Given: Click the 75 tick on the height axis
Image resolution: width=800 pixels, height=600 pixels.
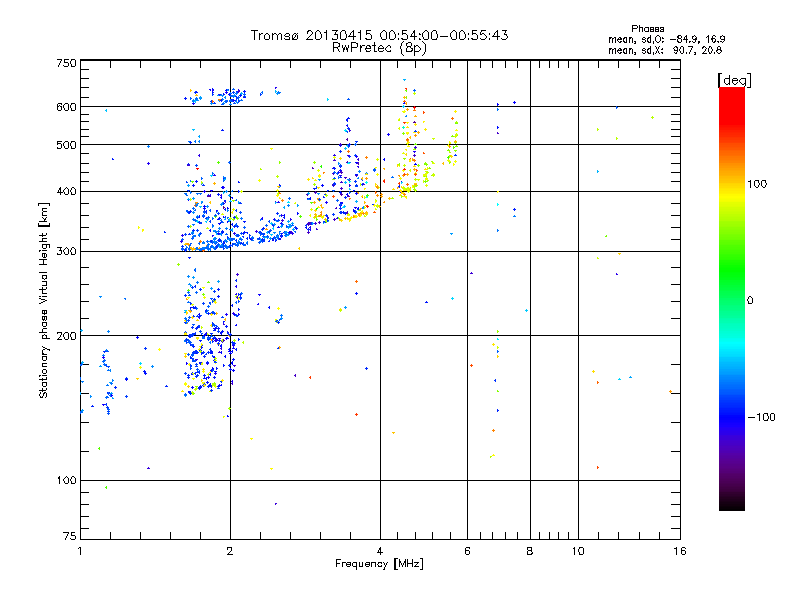Looking at the screenshot, I should pos(69,536).
